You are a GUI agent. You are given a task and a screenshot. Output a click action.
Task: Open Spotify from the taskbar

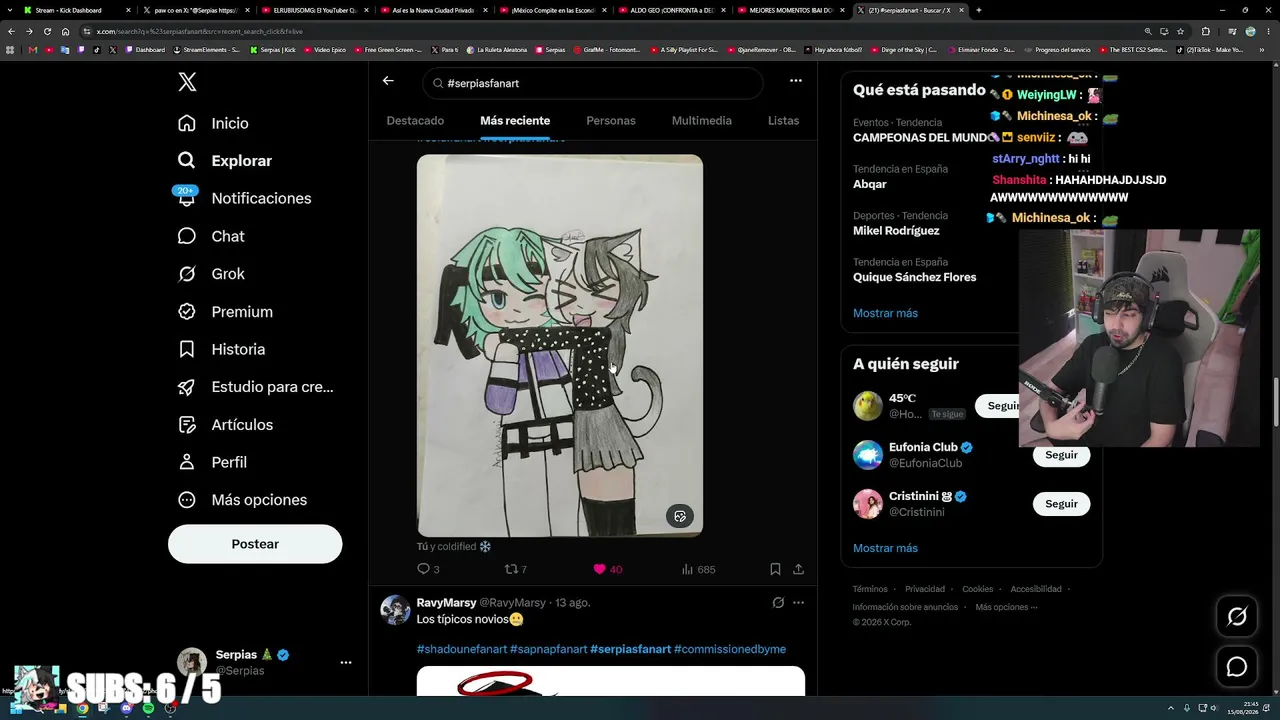tap(148, 708)
